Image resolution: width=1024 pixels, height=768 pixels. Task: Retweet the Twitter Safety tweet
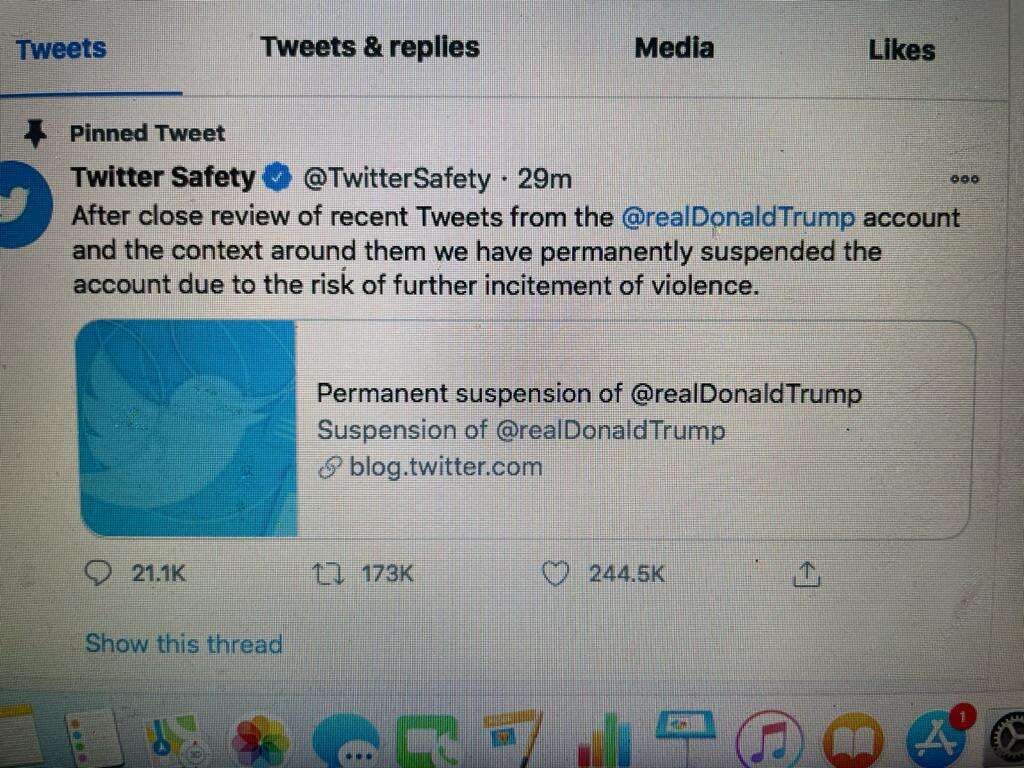(x=327, y=574)
